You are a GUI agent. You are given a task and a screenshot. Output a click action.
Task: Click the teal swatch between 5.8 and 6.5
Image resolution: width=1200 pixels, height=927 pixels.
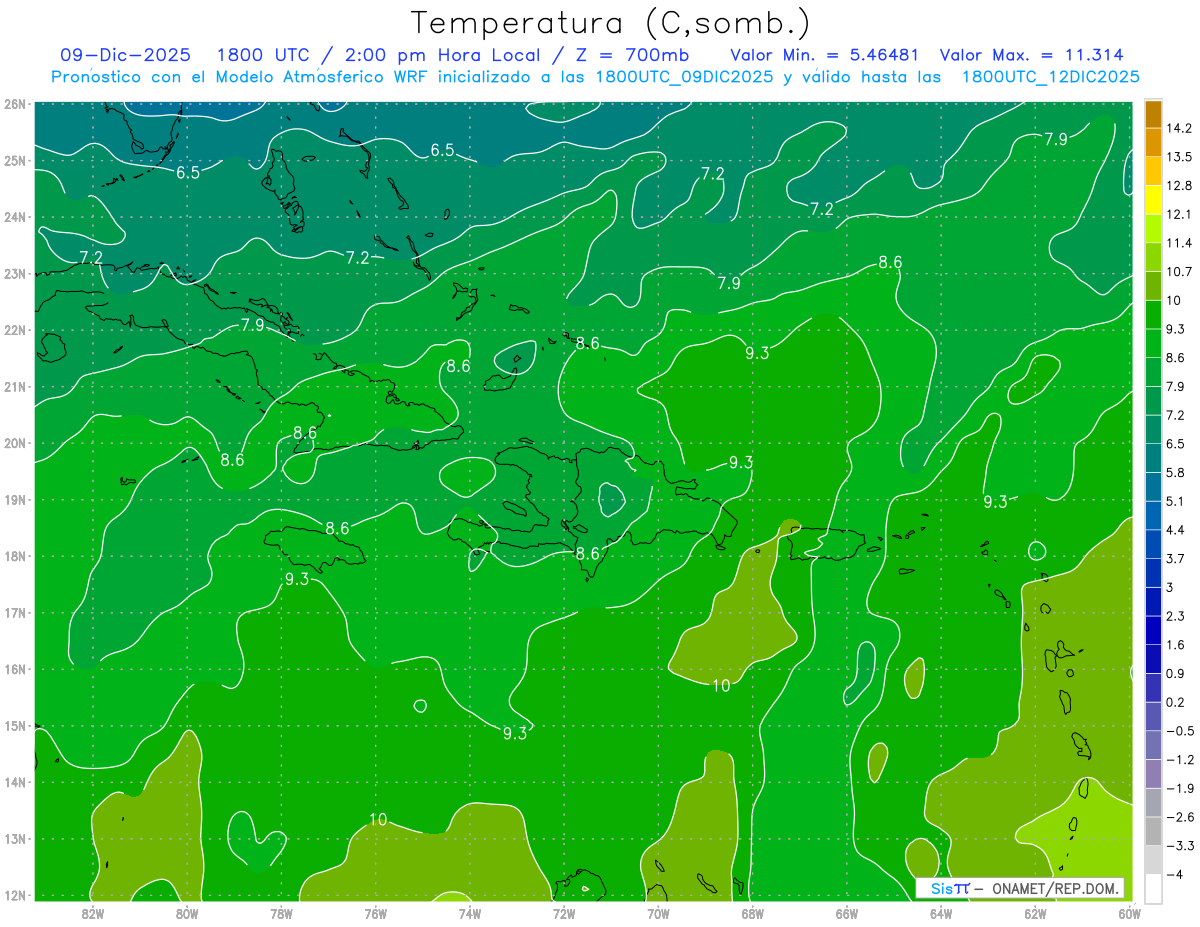pos(1153,457)
